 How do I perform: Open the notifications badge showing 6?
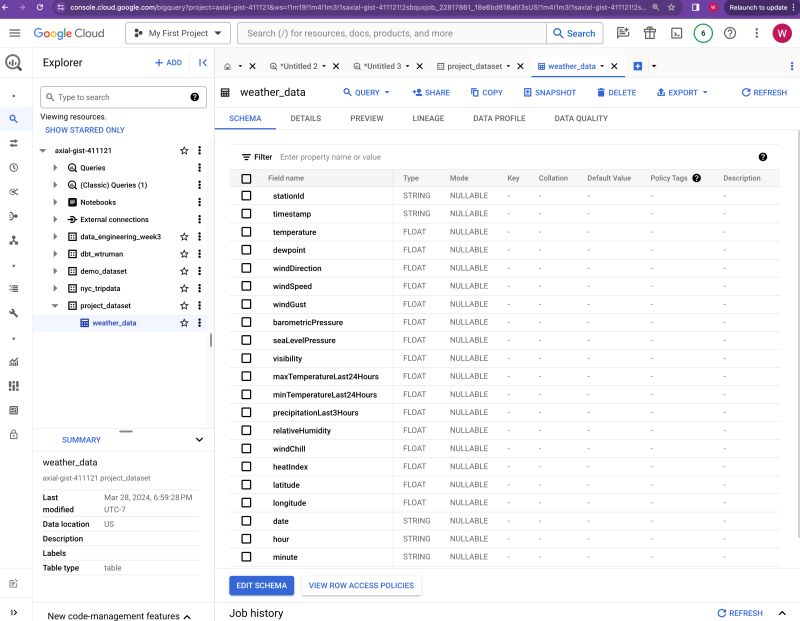(x=703, y=33)
